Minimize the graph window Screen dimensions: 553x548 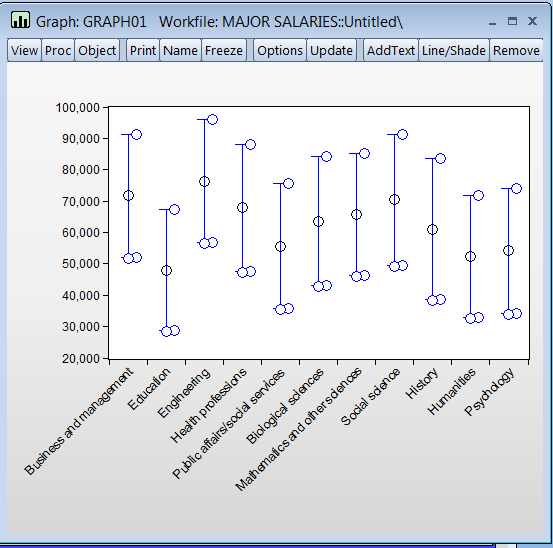pos(493,22)
